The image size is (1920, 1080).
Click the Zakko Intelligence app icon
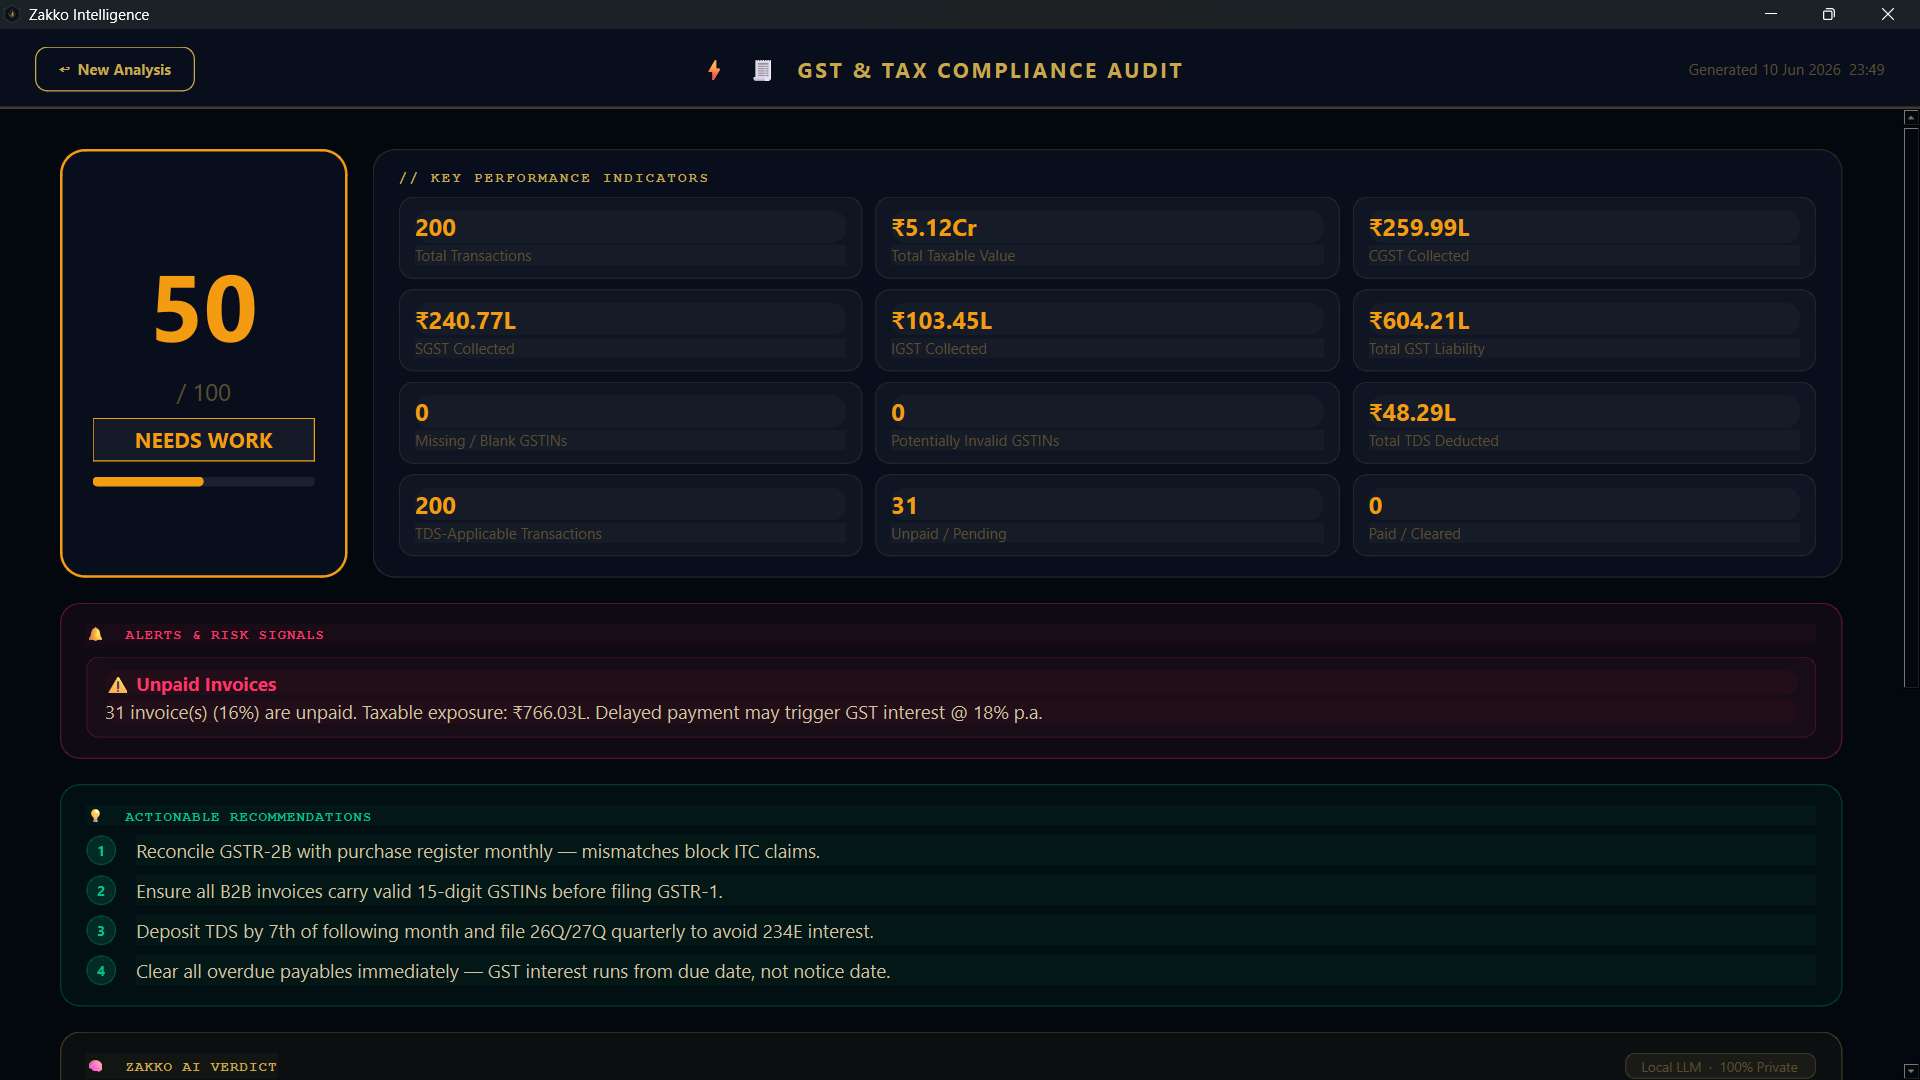tap(13, 14)
